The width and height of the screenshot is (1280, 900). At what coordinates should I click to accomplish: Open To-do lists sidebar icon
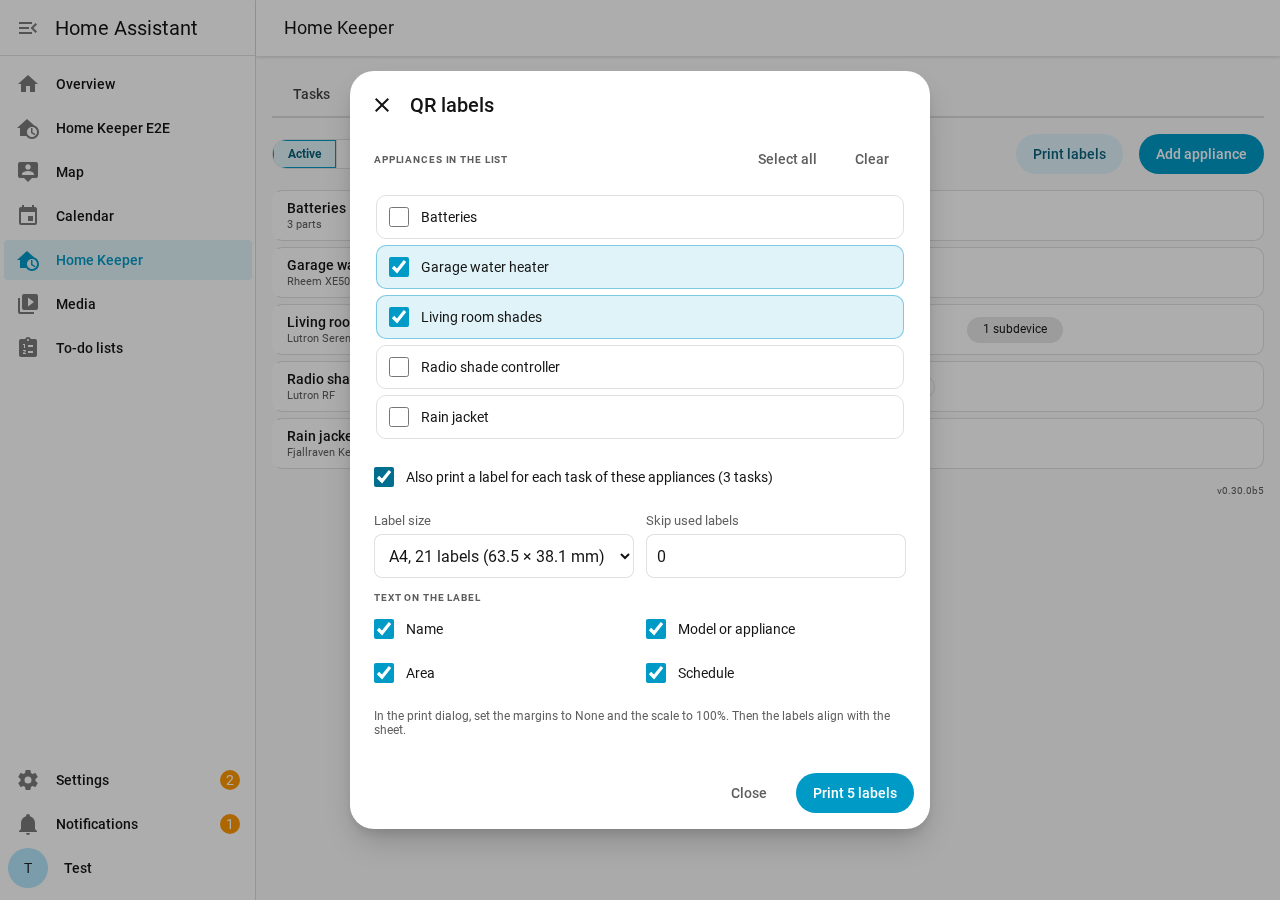coord(28,348)
